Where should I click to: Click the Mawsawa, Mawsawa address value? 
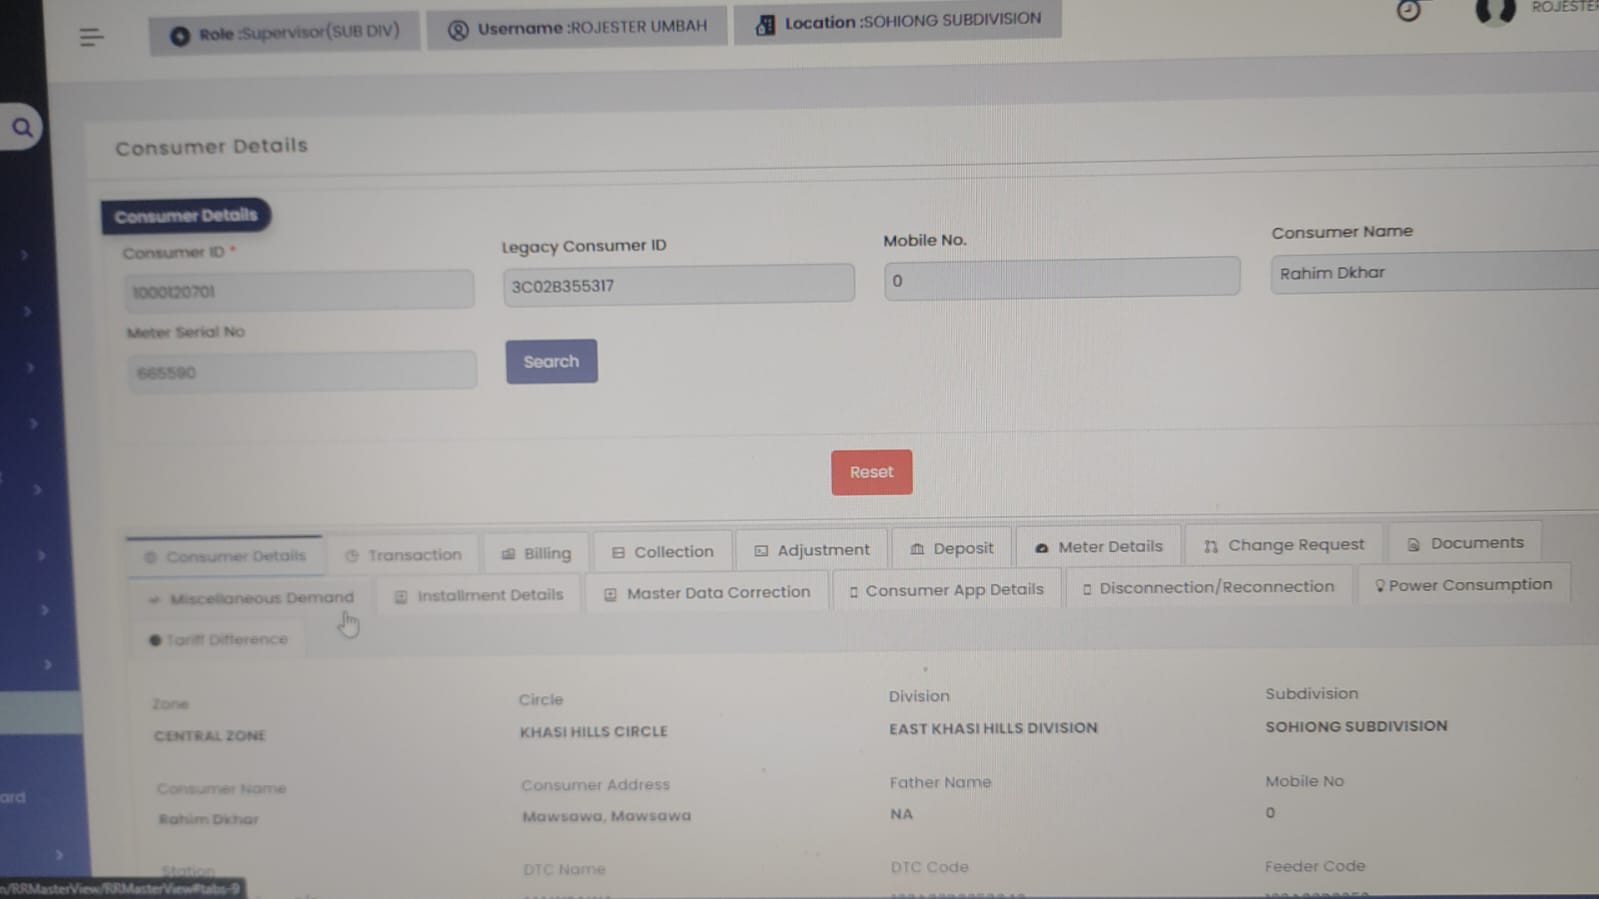click(606, 816)
